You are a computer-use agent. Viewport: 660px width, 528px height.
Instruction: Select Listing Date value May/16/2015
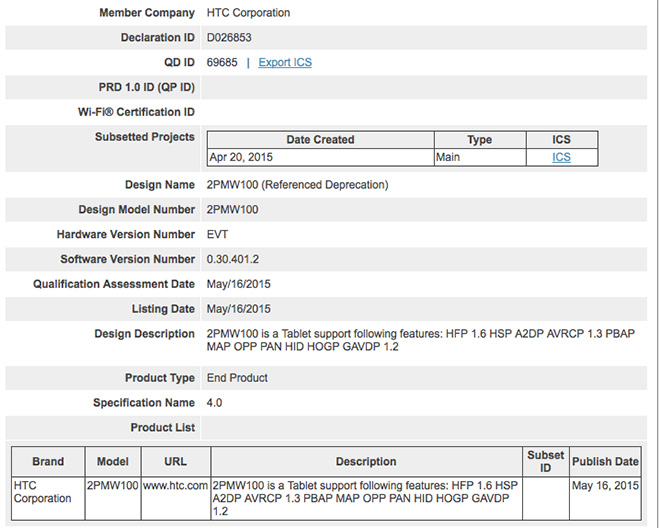tap(238, 309)
